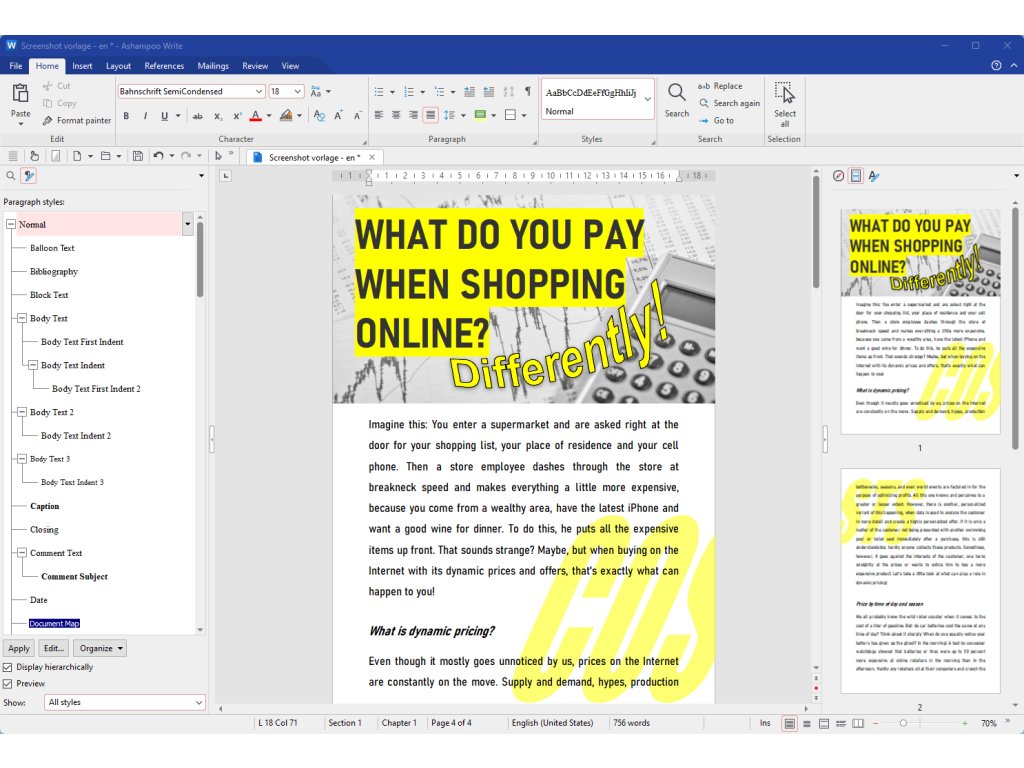Collapse the Body Text tree node
Viewport: 1024px width, 768px height.
tap(22, 318)
